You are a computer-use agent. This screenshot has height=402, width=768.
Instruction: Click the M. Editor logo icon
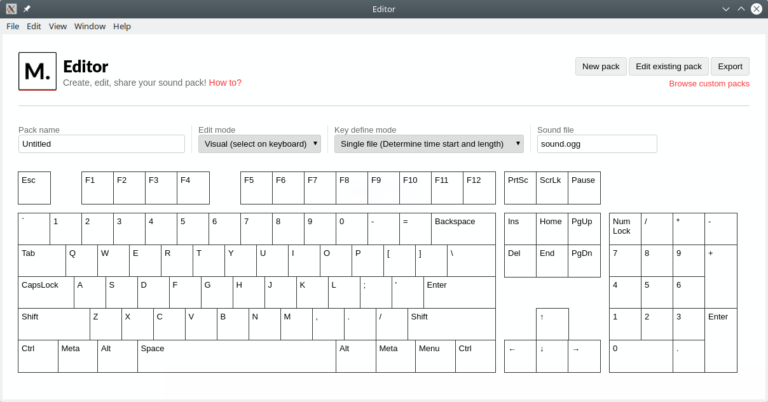point(37,71)
